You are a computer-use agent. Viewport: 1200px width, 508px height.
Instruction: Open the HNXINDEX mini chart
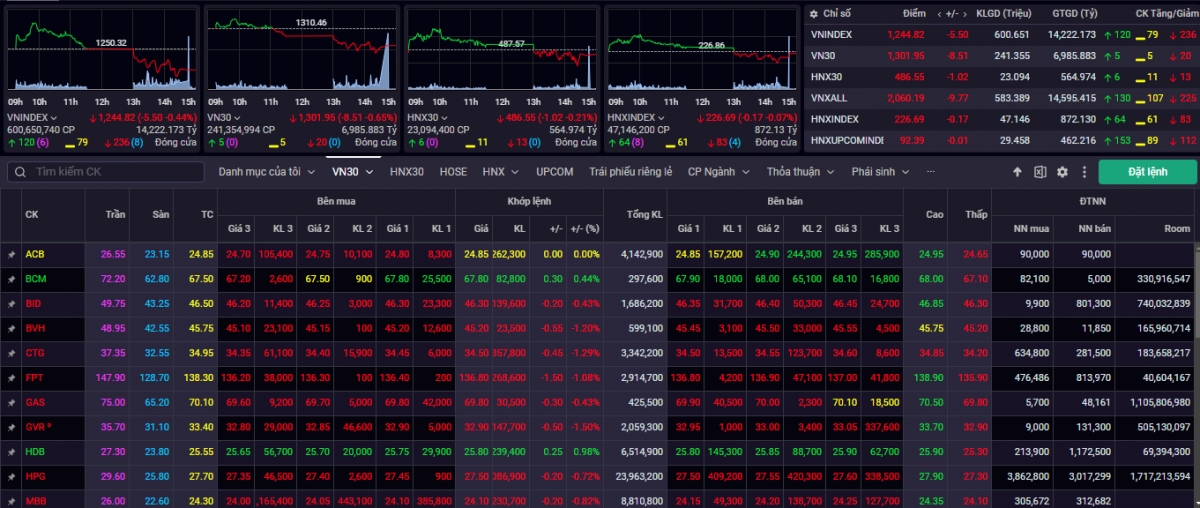point(702,58)
